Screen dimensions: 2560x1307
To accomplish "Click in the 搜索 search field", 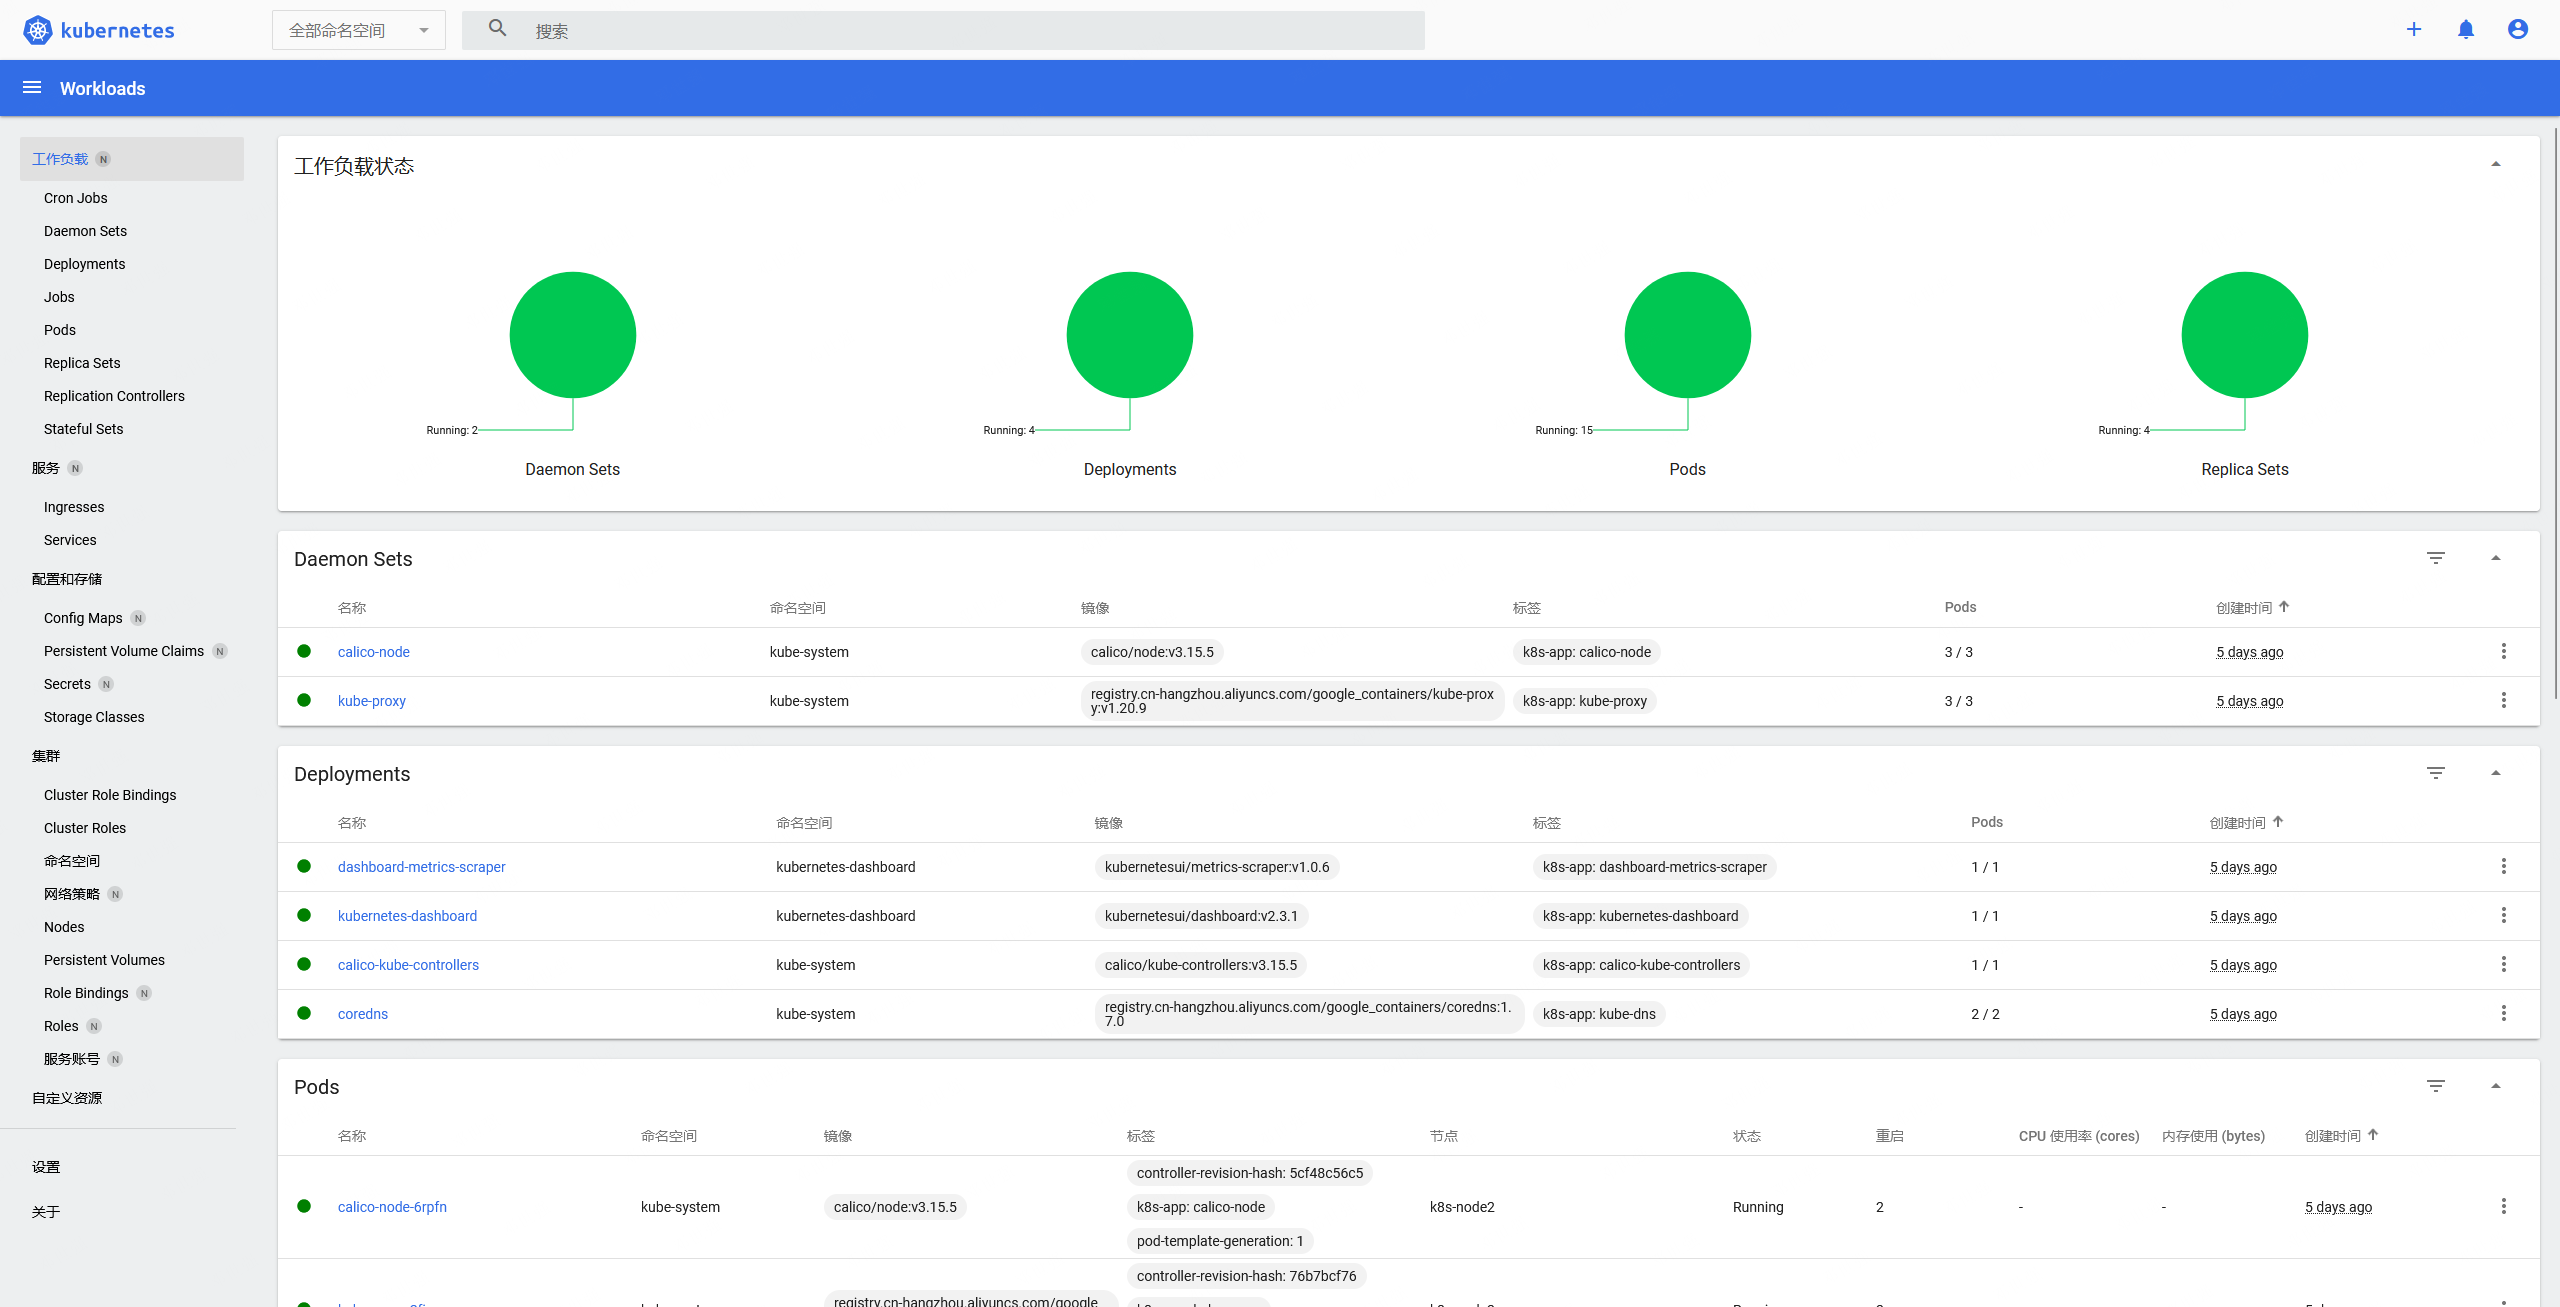I will [943, 30].
